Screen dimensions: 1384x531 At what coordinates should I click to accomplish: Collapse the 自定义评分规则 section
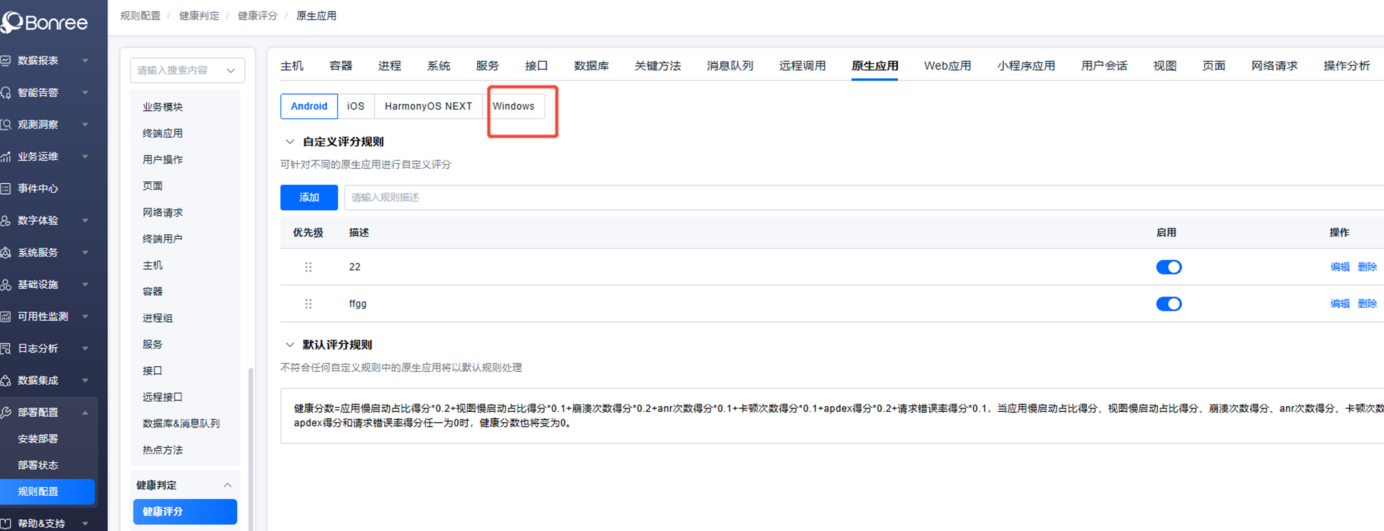point(290,142)
